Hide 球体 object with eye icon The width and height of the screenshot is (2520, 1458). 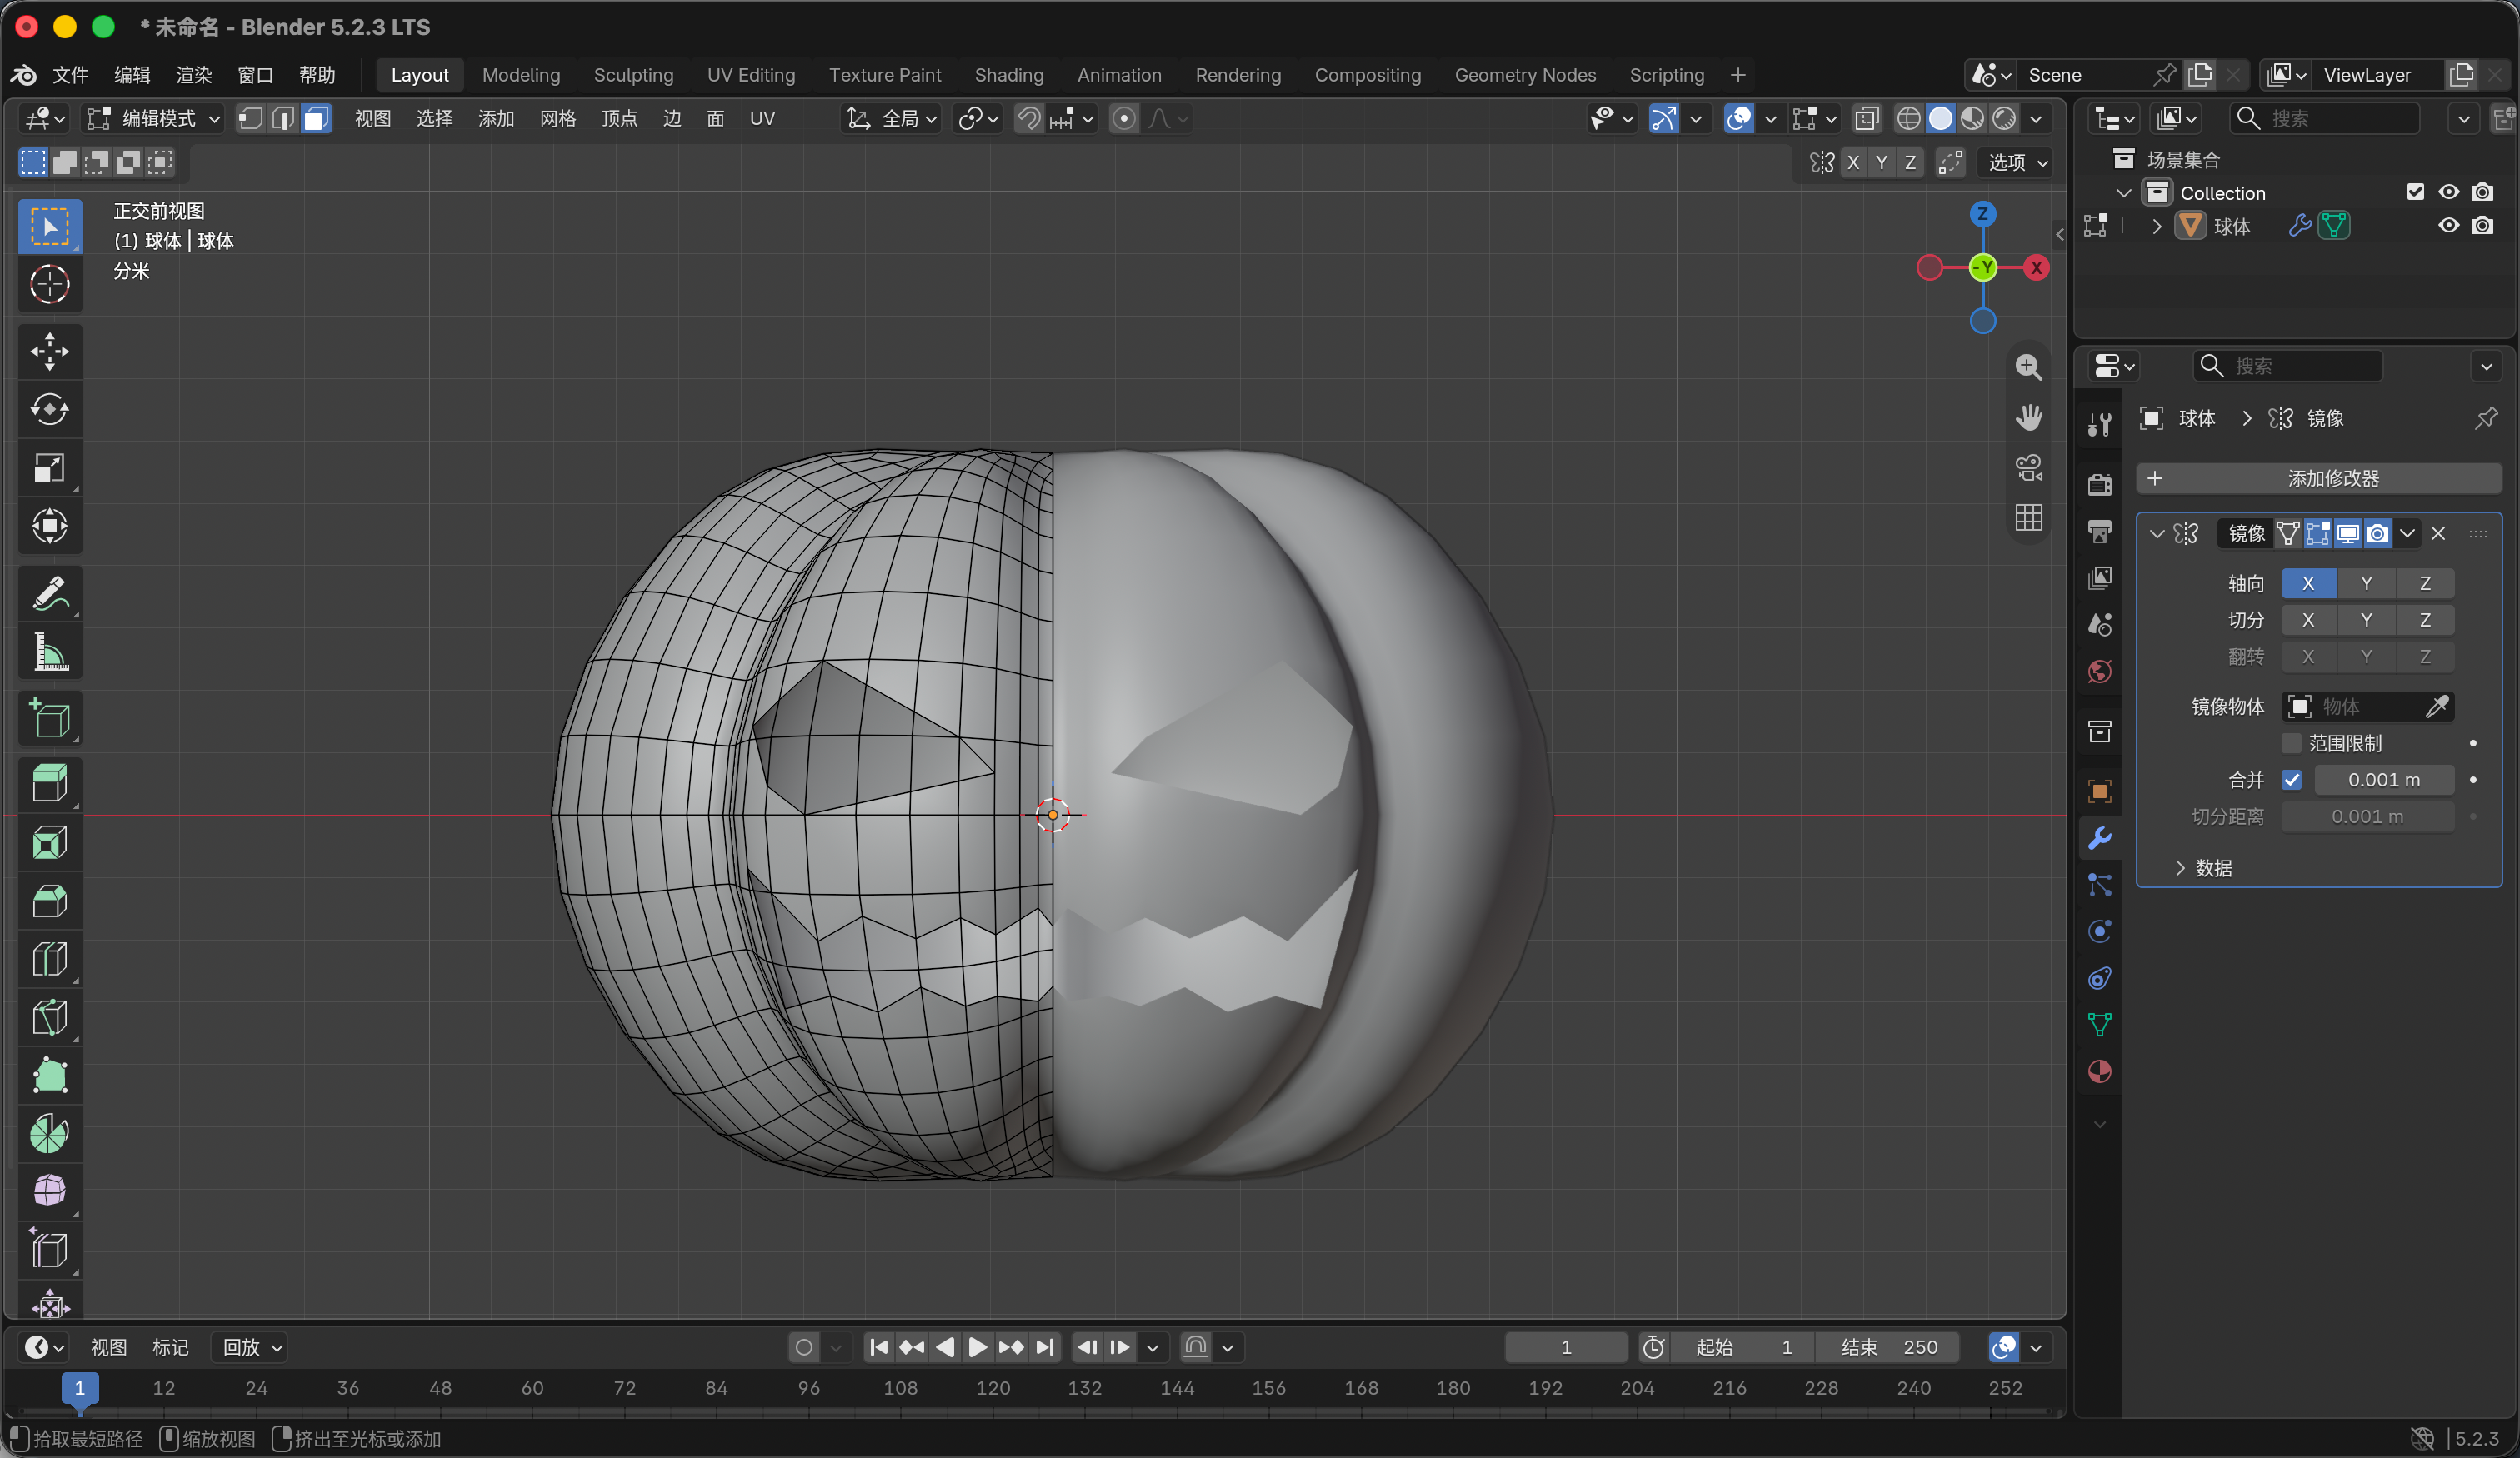coord(2448,226)
